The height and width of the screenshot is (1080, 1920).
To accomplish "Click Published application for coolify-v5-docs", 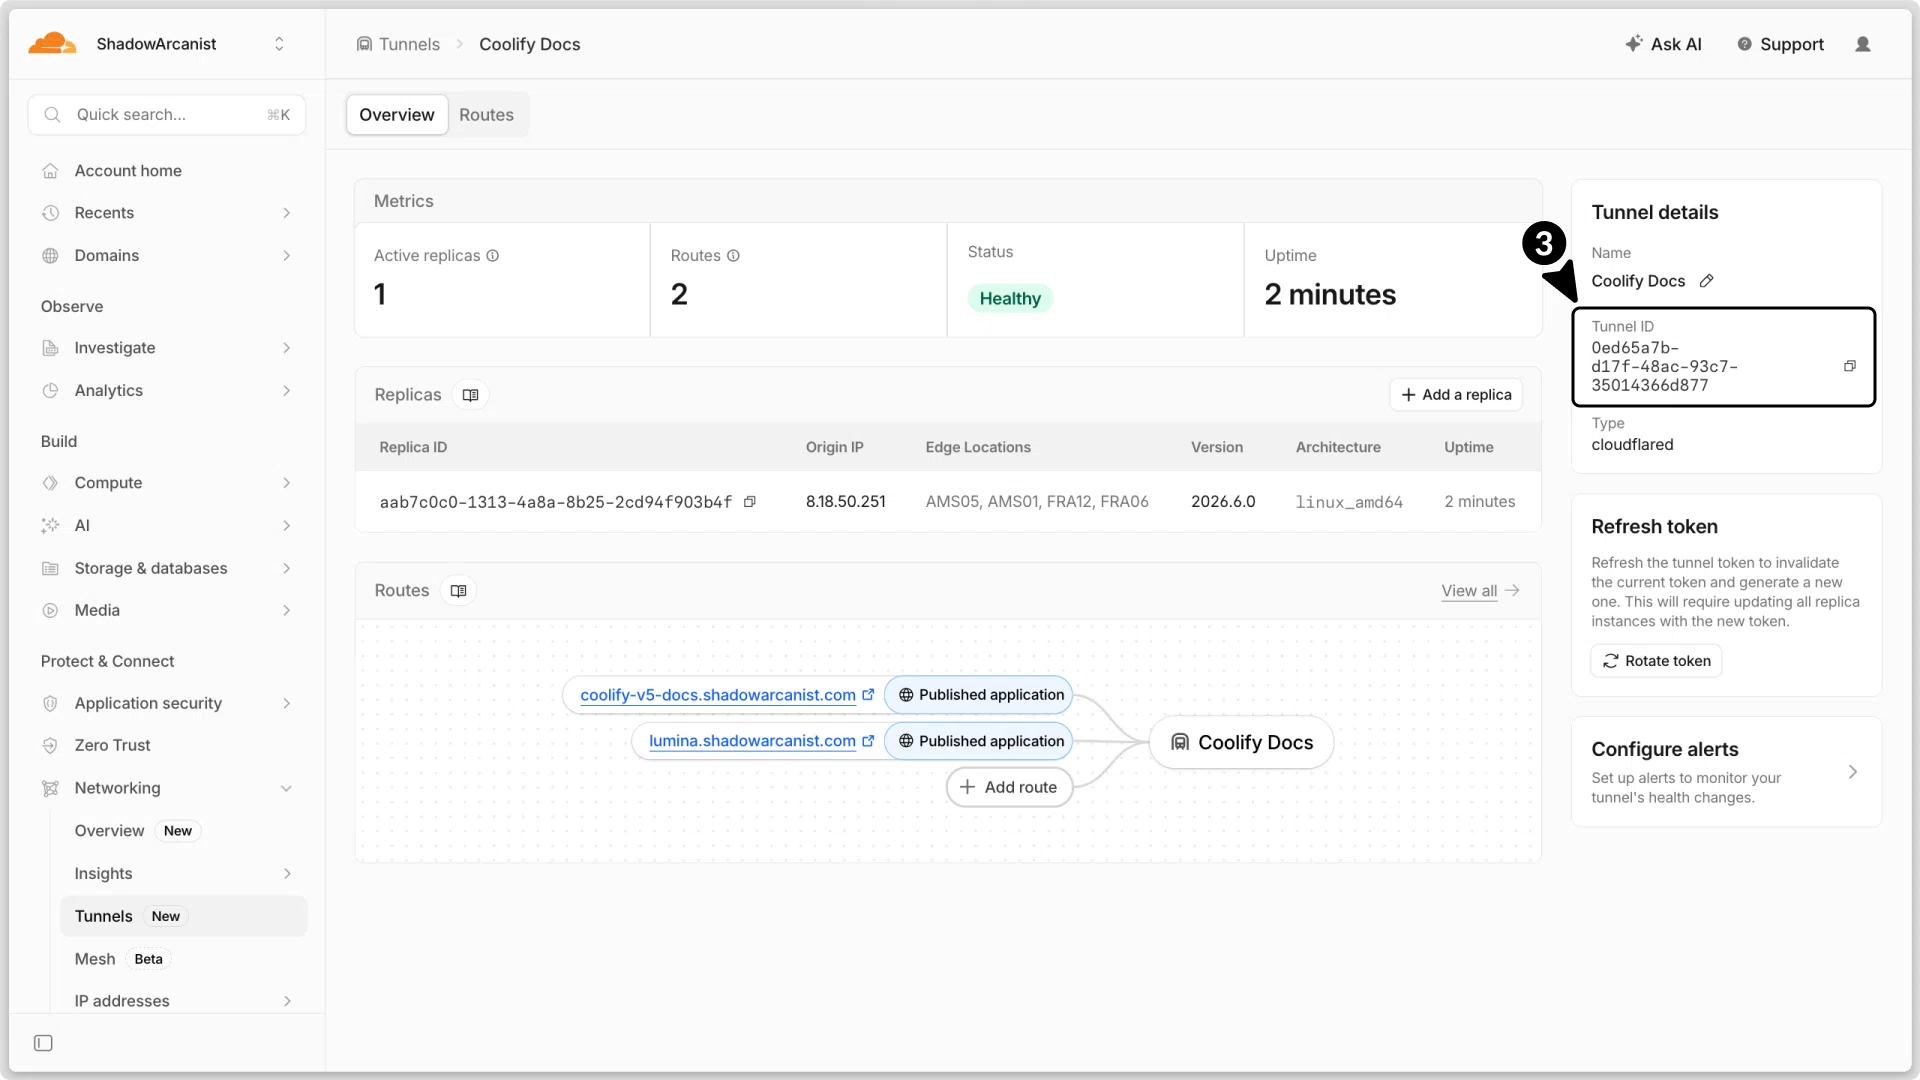I will coord(979,695).
